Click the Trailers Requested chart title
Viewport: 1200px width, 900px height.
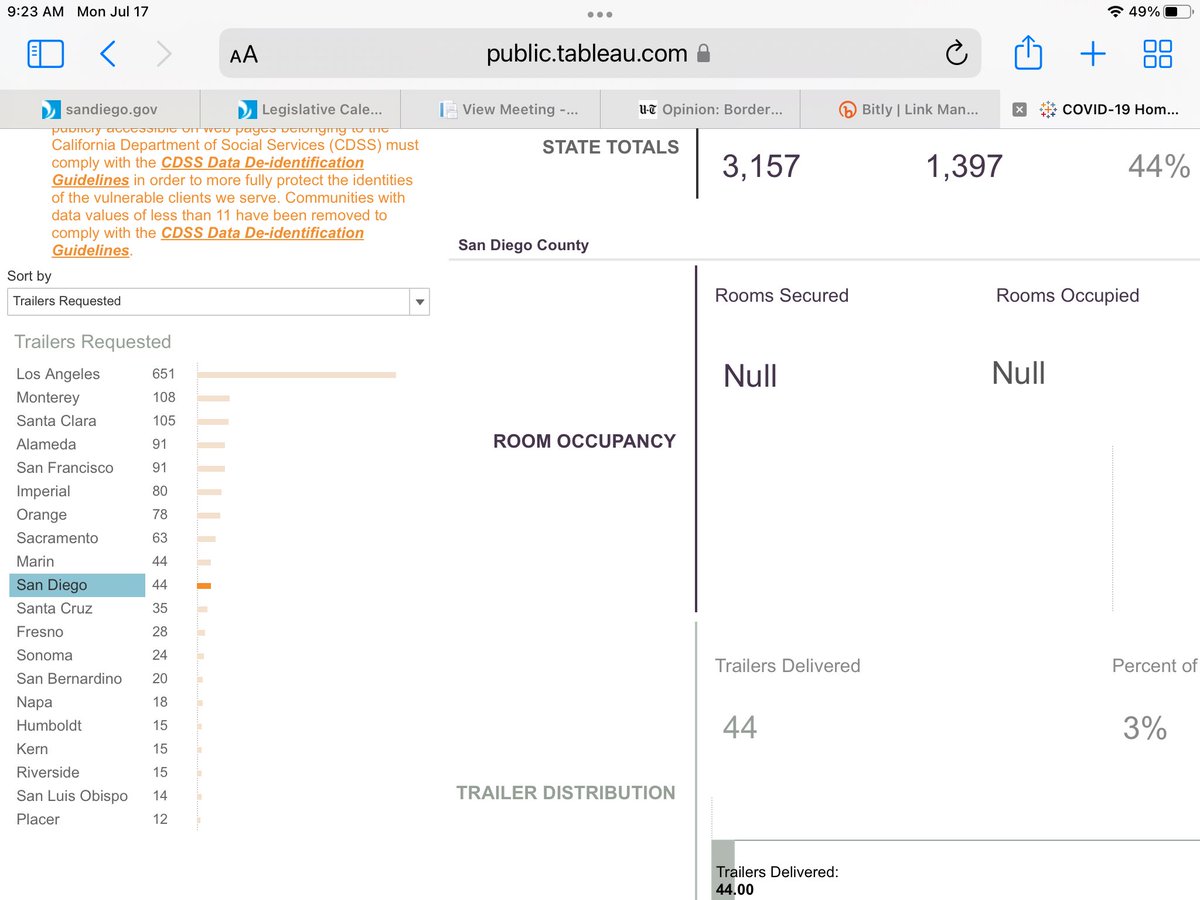click(93, 342)
